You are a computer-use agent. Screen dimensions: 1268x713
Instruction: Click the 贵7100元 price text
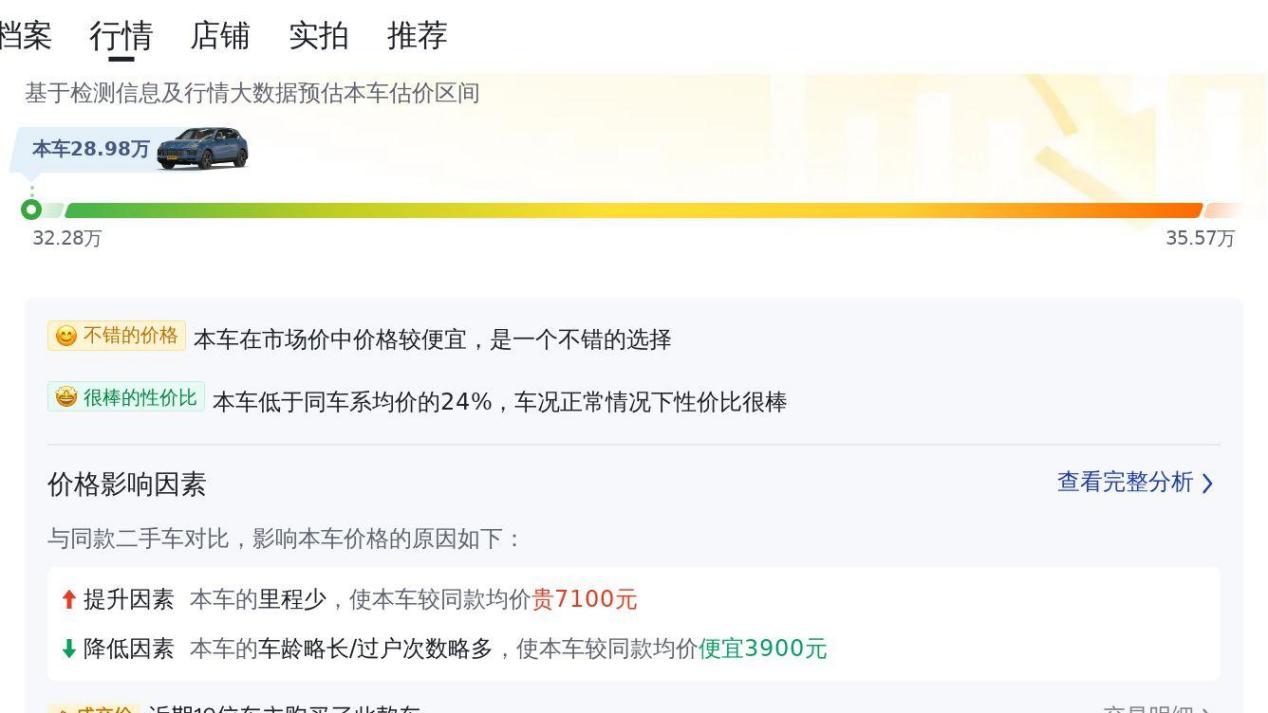tap(584, 600)
